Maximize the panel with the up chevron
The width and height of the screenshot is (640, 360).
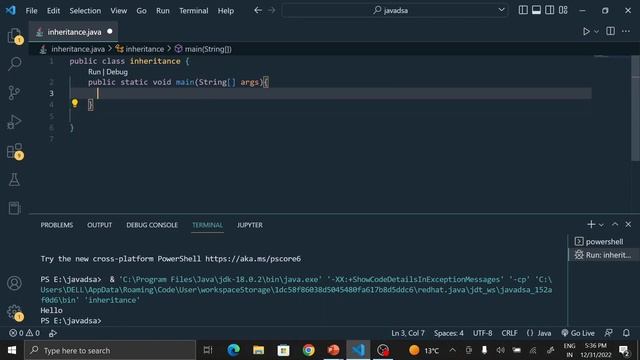point(615,224)
